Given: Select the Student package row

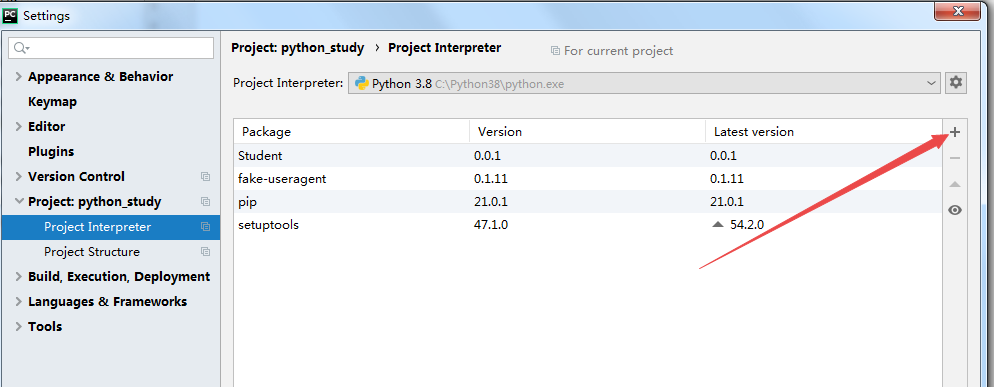Looking at the screenshot, I should tap(588, 155).
